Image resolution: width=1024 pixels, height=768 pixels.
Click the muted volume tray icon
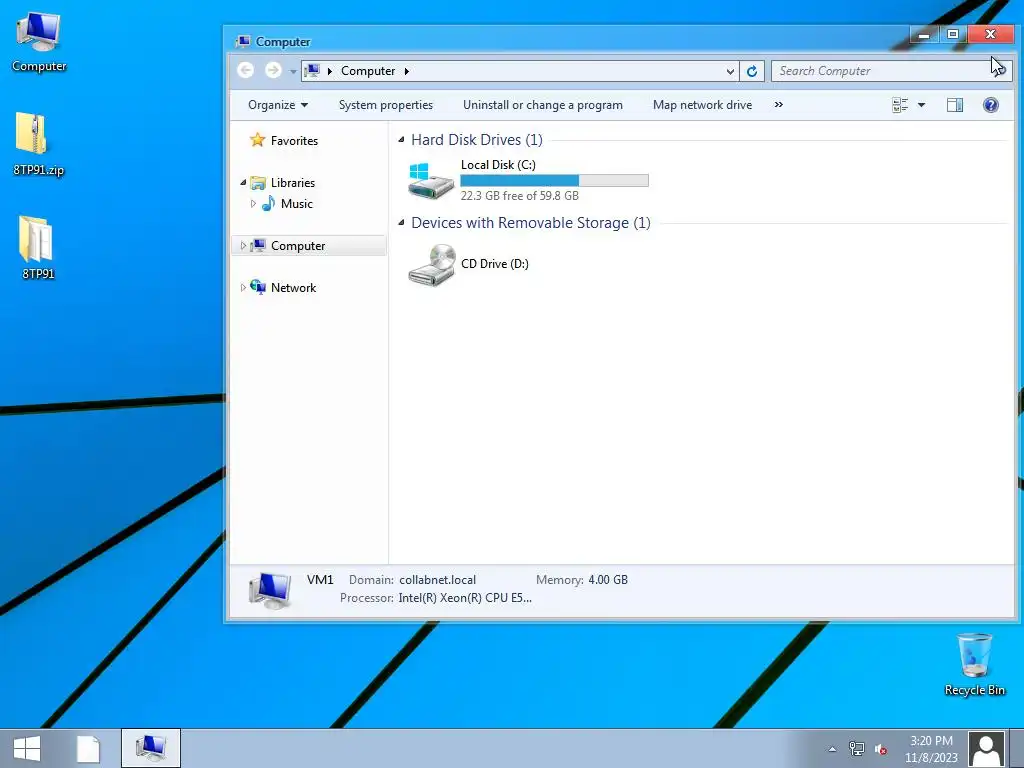pyautogui.click(x=880, y=749)
